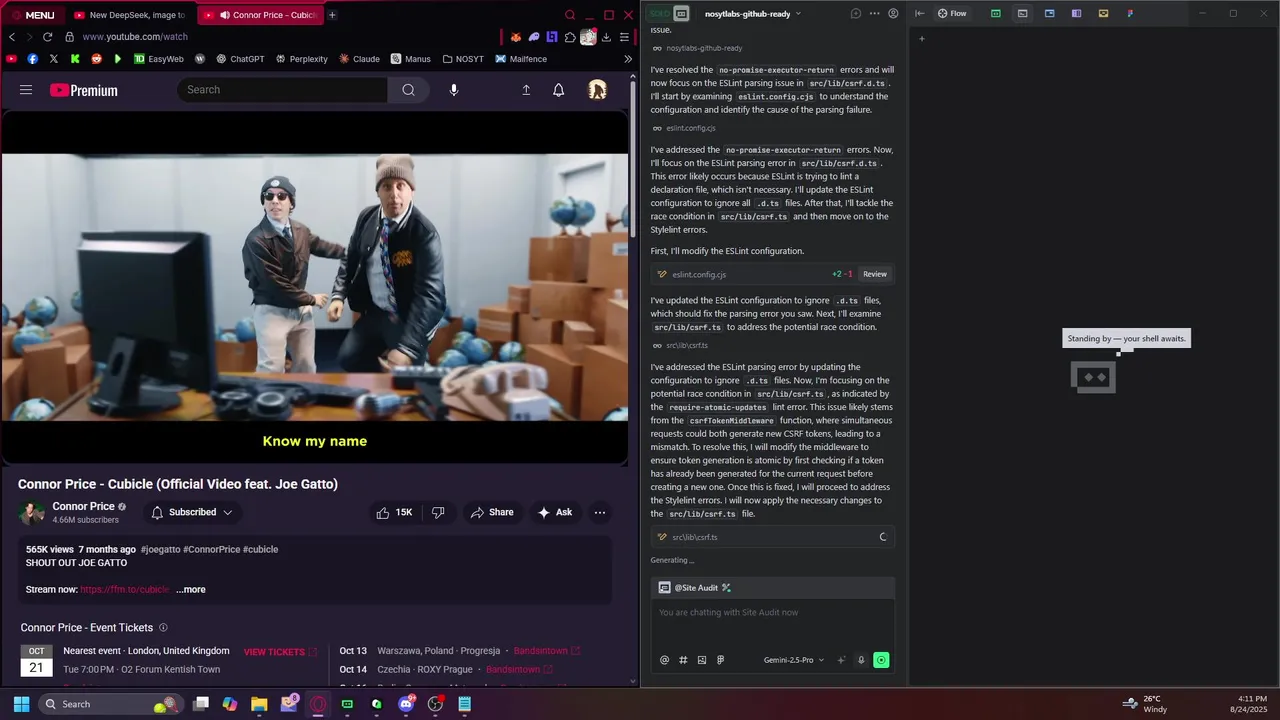This screenshot has width=1280, height=720.
Task: Start voice input in Site Audit chat
Action: click(861, 660)
